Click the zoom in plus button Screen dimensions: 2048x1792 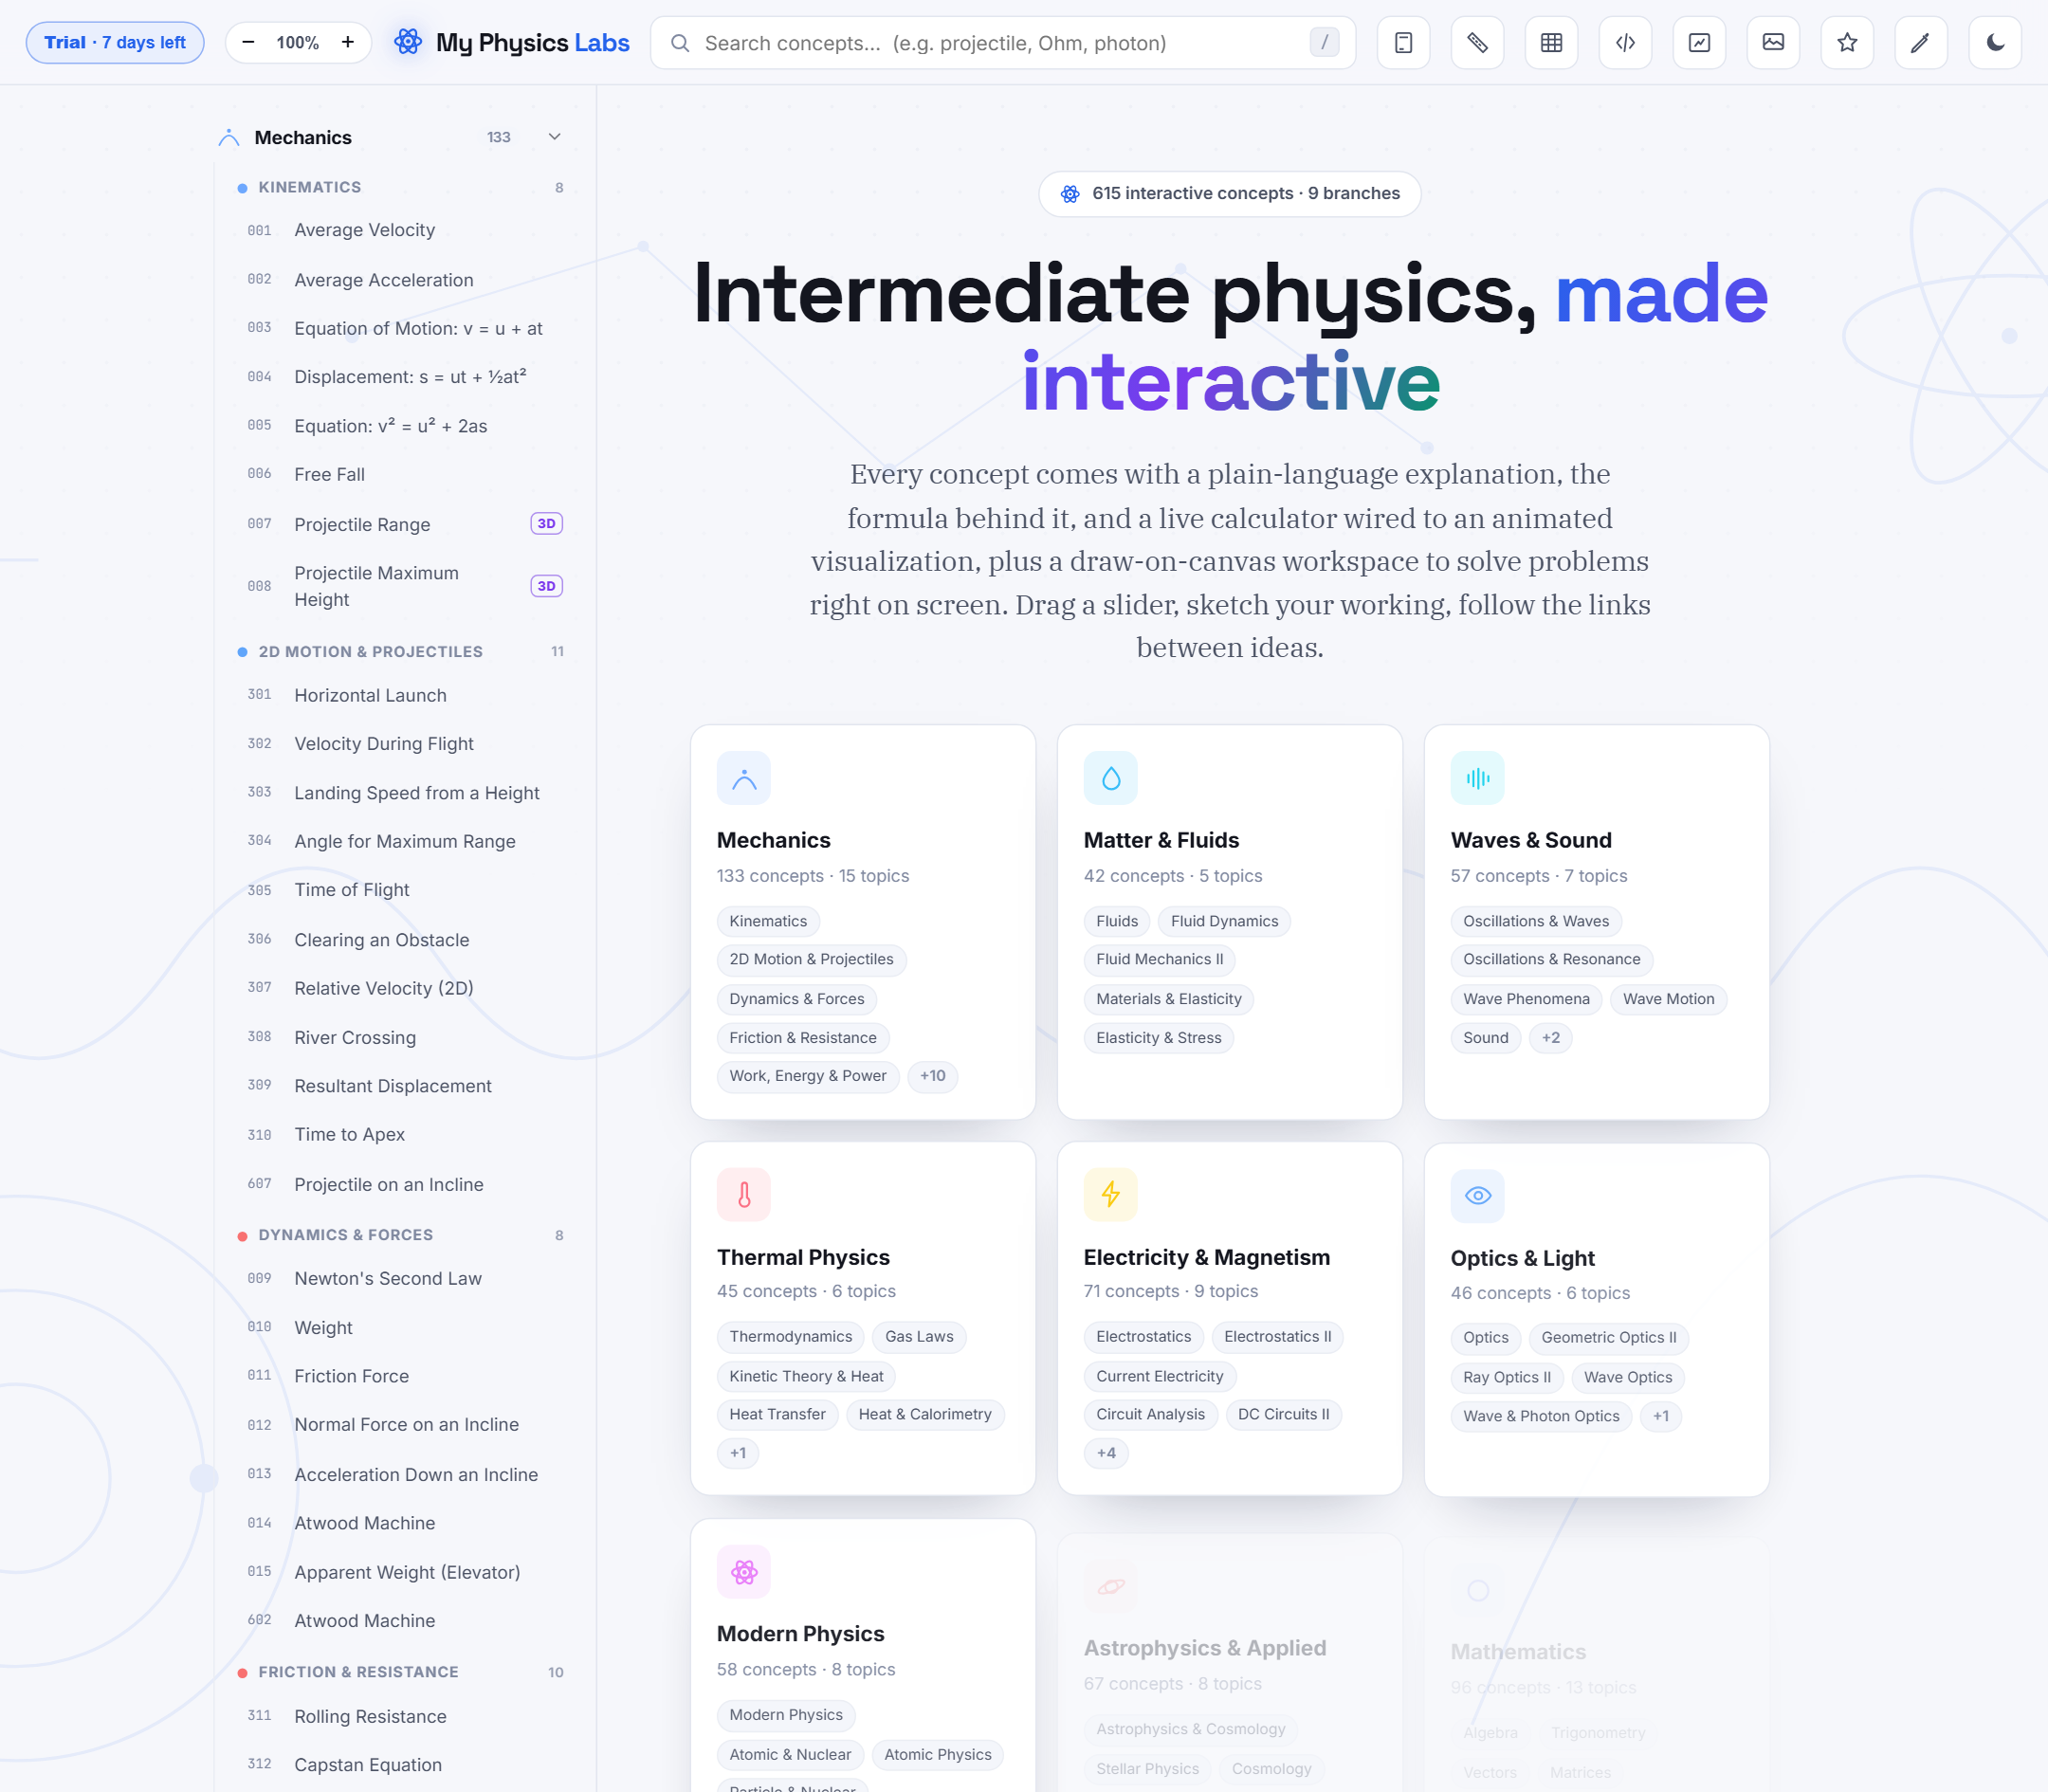pyautogui.click(x=347, y=42)
